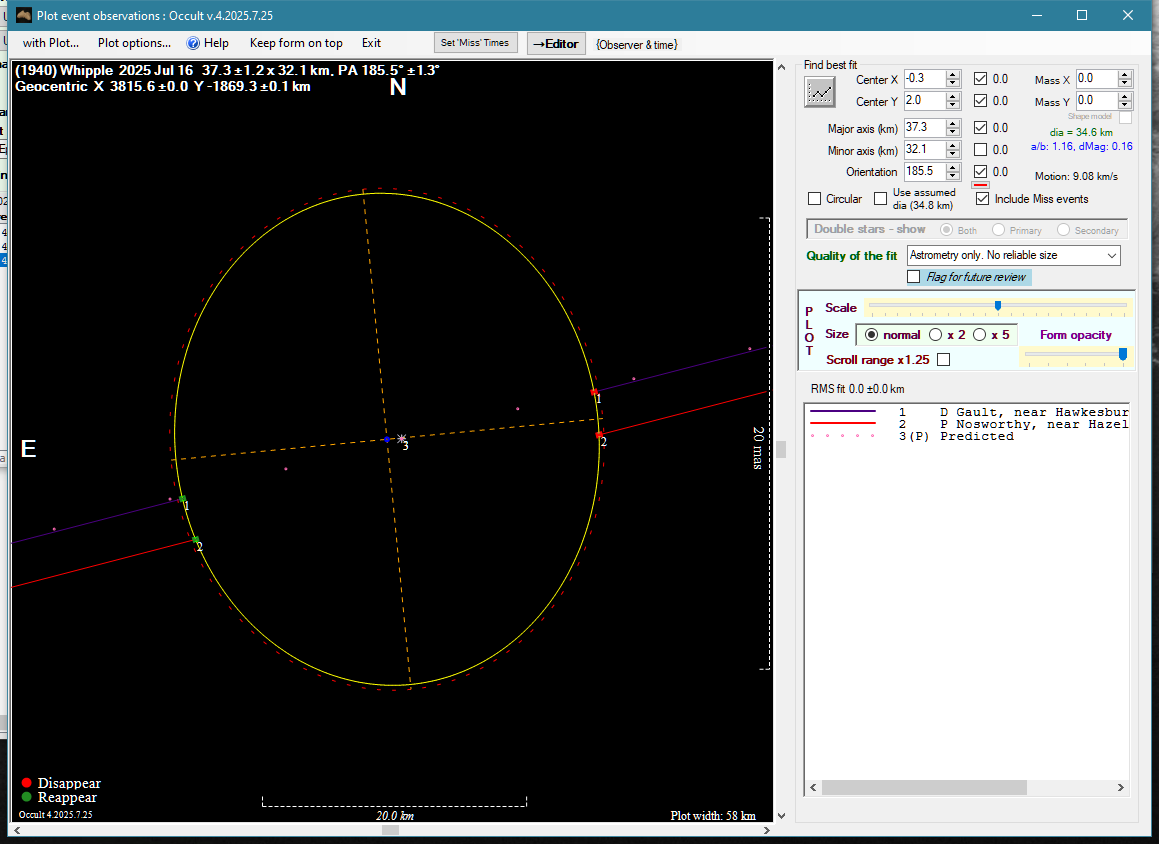1159x844 pixels.
Task: Enable the Circular checkbox
Action: click(815, 199)
